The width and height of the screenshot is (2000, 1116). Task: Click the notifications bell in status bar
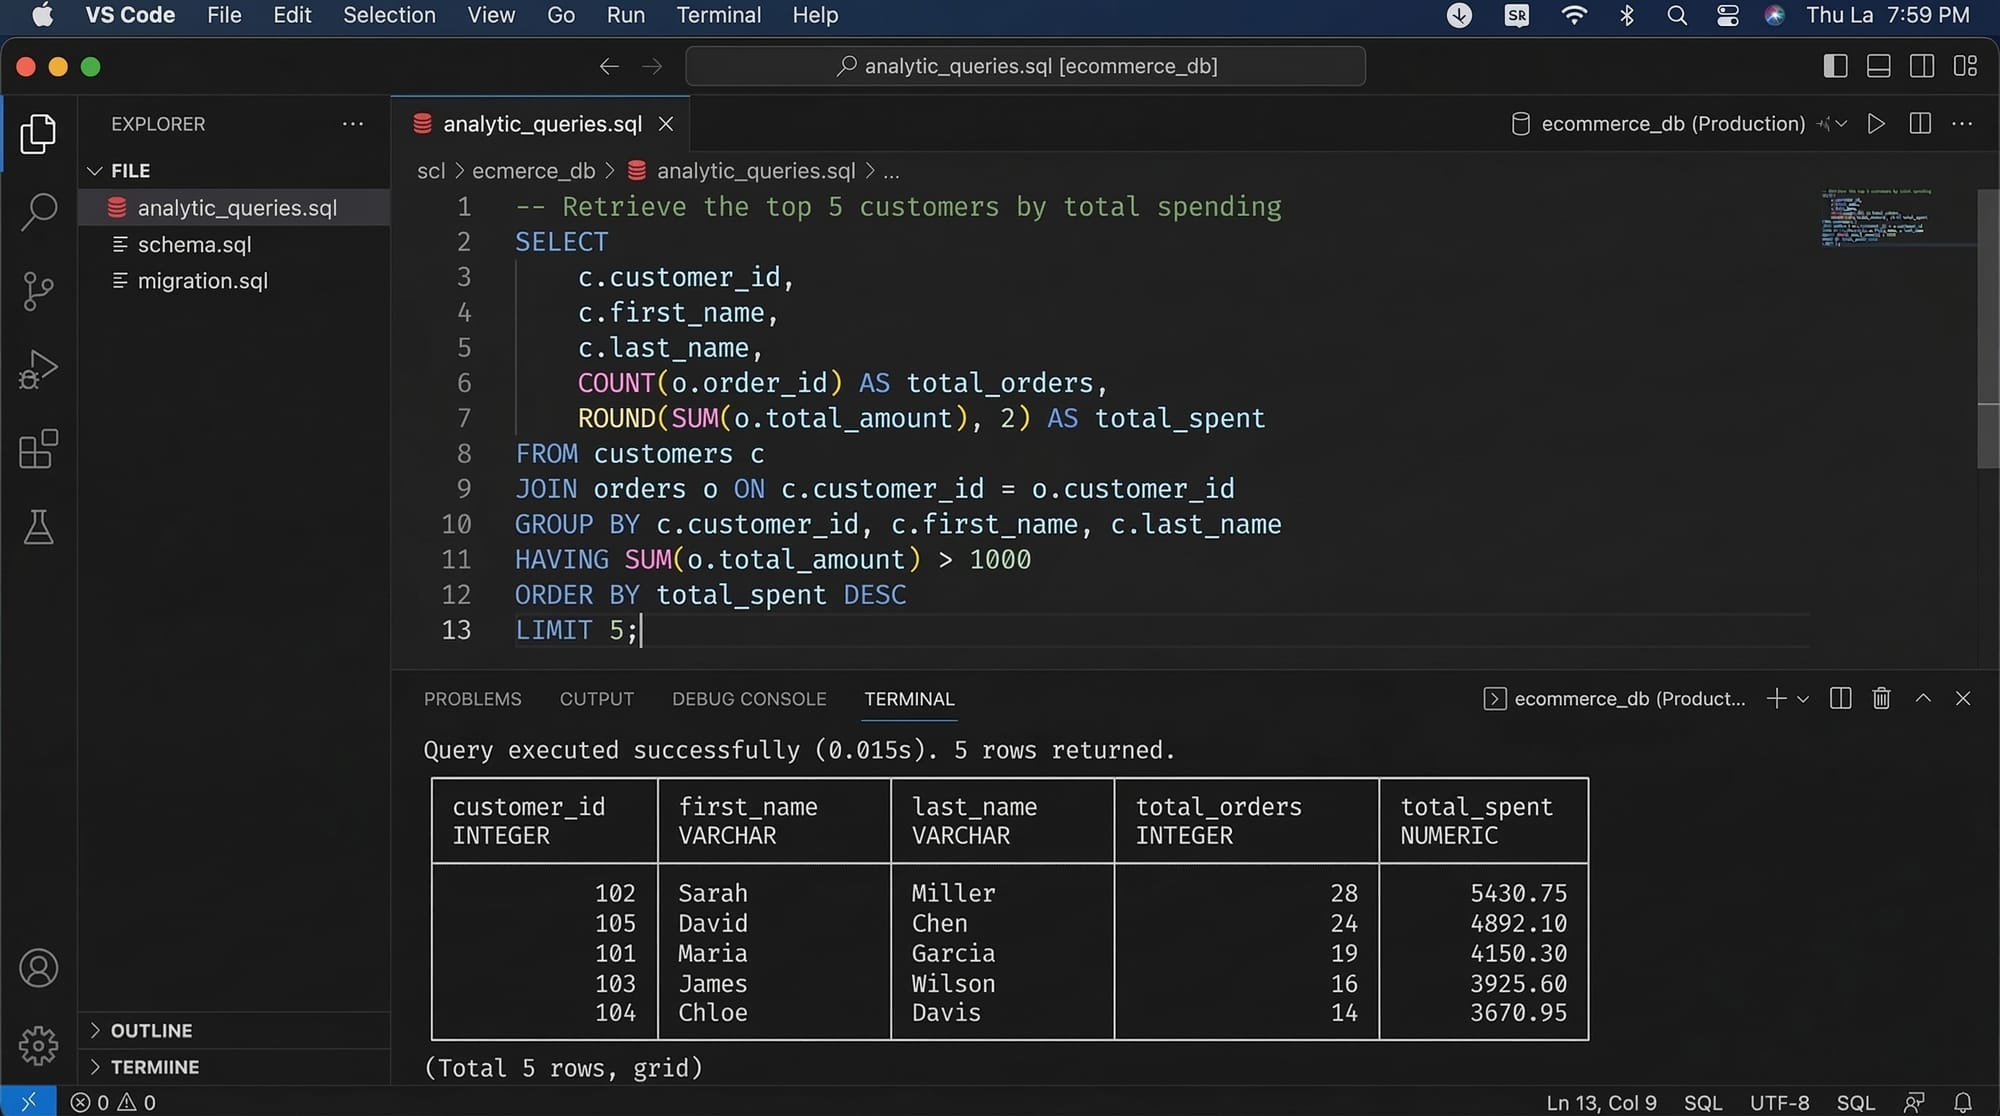(x=1963, y=1102)
